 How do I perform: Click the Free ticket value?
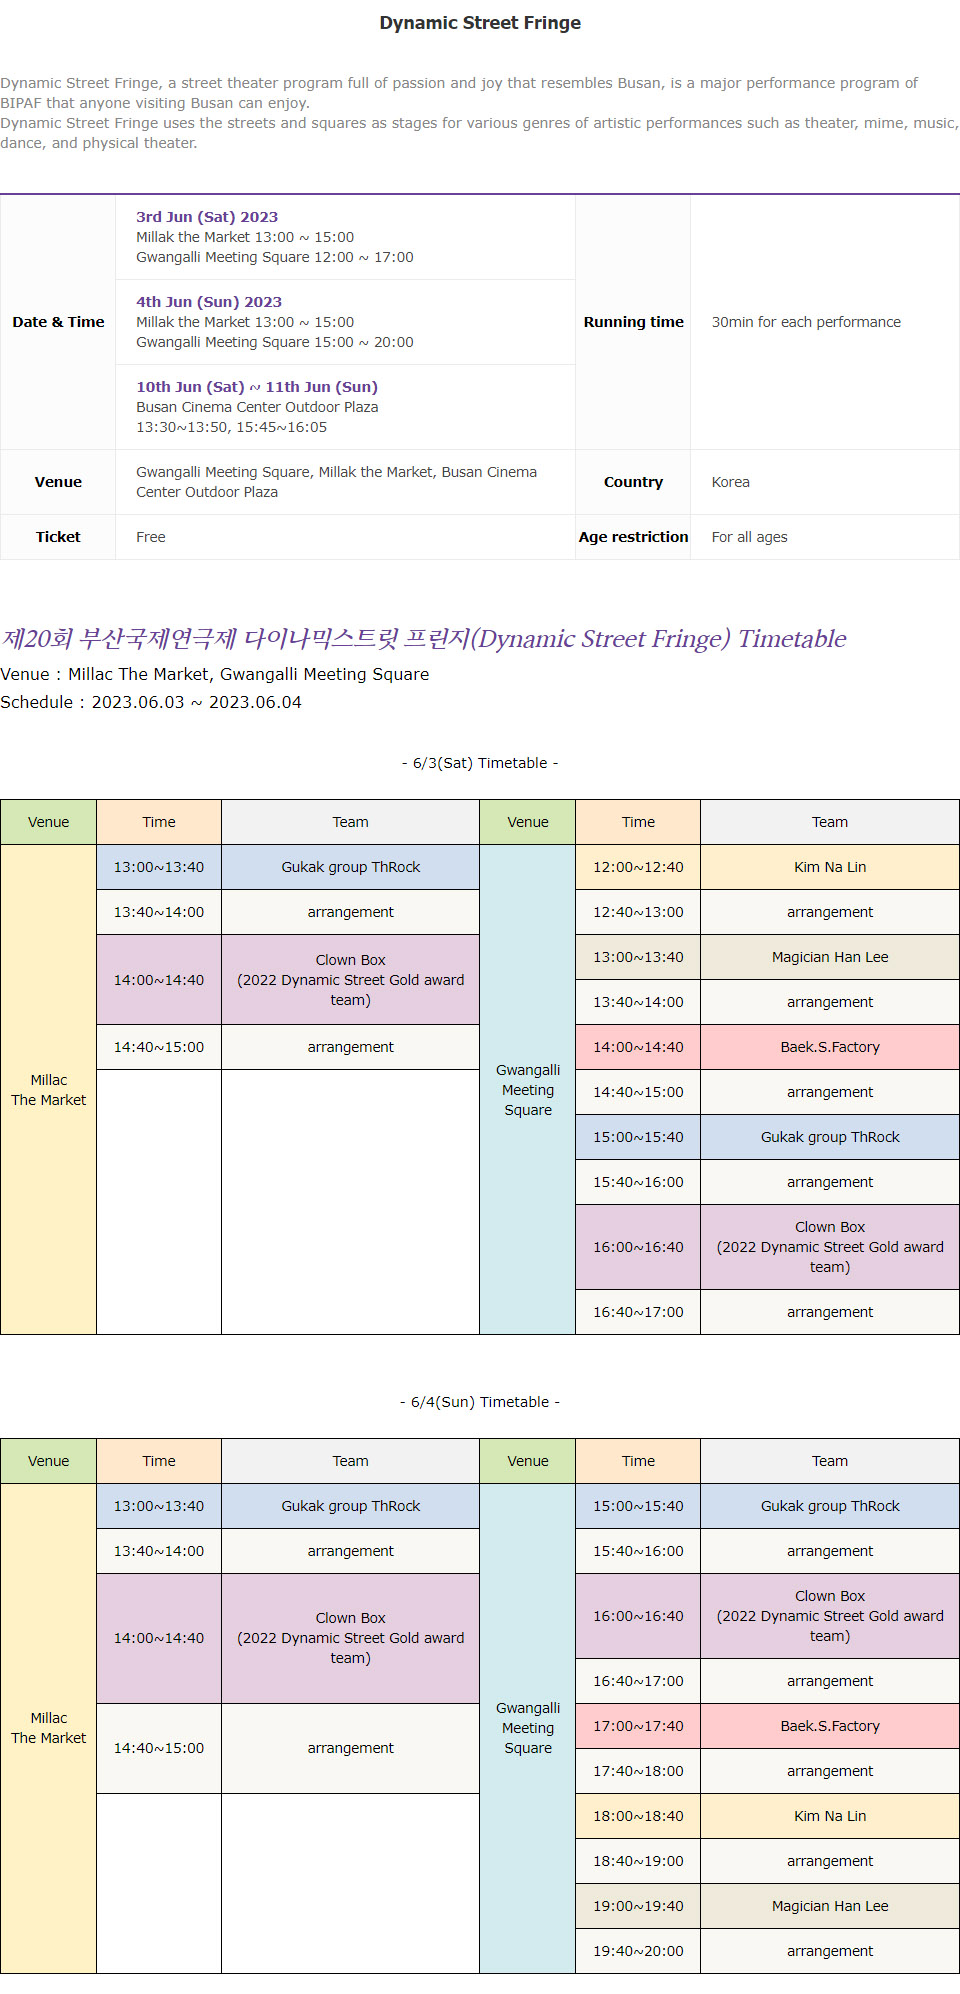[151, 537]
